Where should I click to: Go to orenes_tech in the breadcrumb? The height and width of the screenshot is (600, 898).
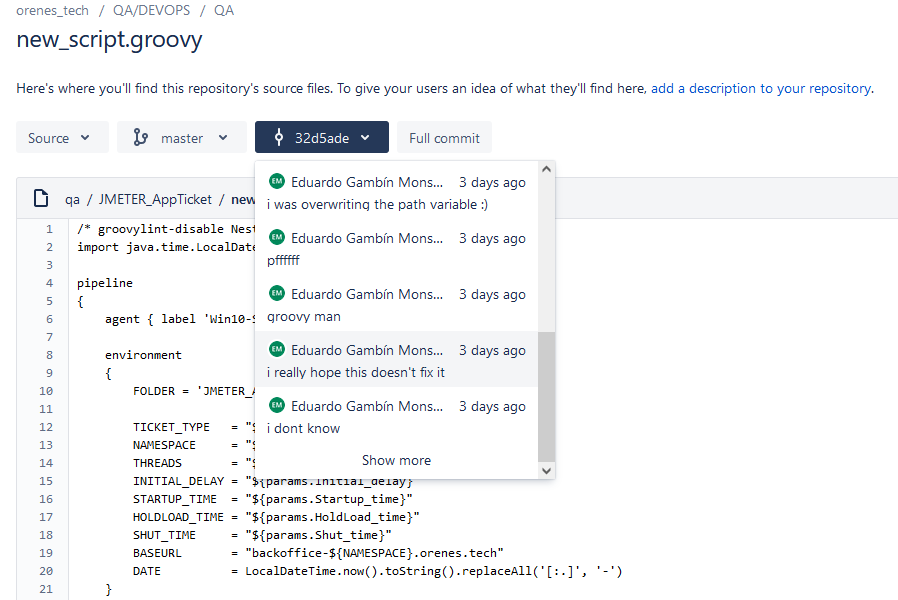coord(52,10)
